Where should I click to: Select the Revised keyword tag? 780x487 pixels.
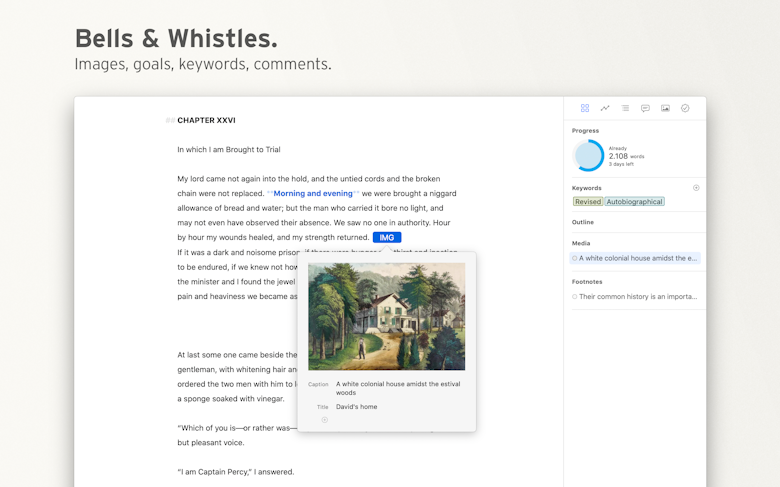[588, 201]
